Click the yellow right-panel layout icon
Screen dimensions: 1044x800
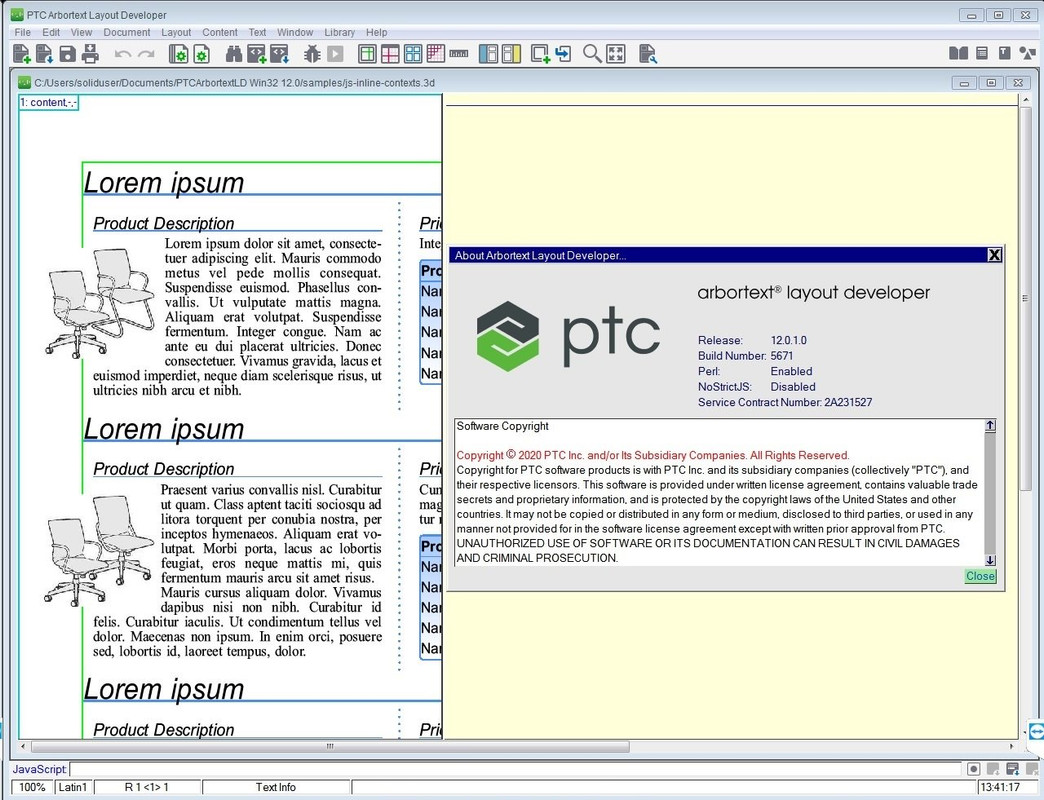click(511, 54)
